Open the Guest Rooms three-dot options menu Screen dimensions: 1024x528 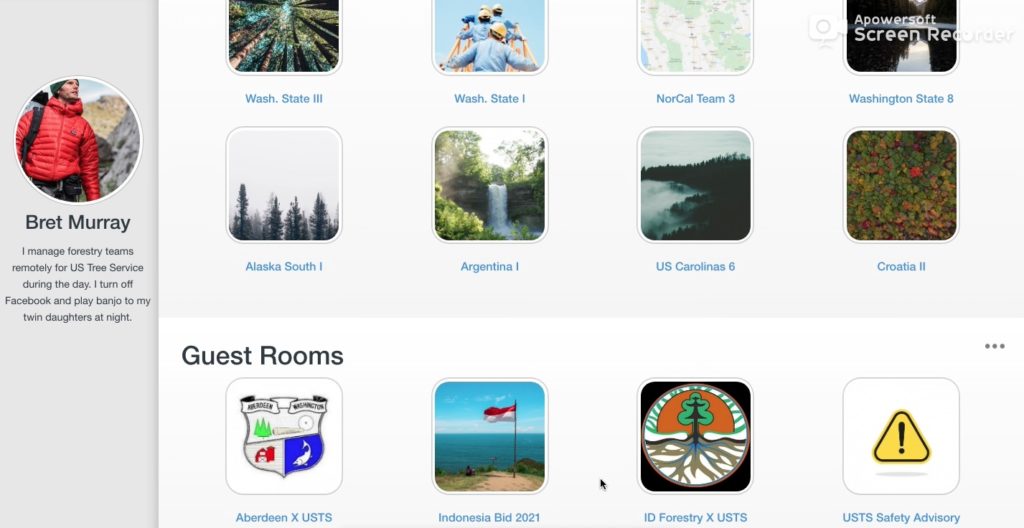point(995,346)
